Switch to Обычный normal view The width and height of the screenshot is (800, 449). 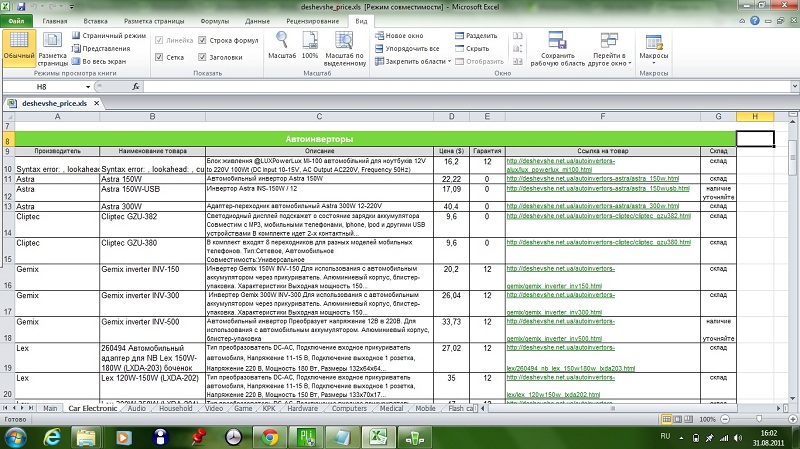[x=19, y=48]
